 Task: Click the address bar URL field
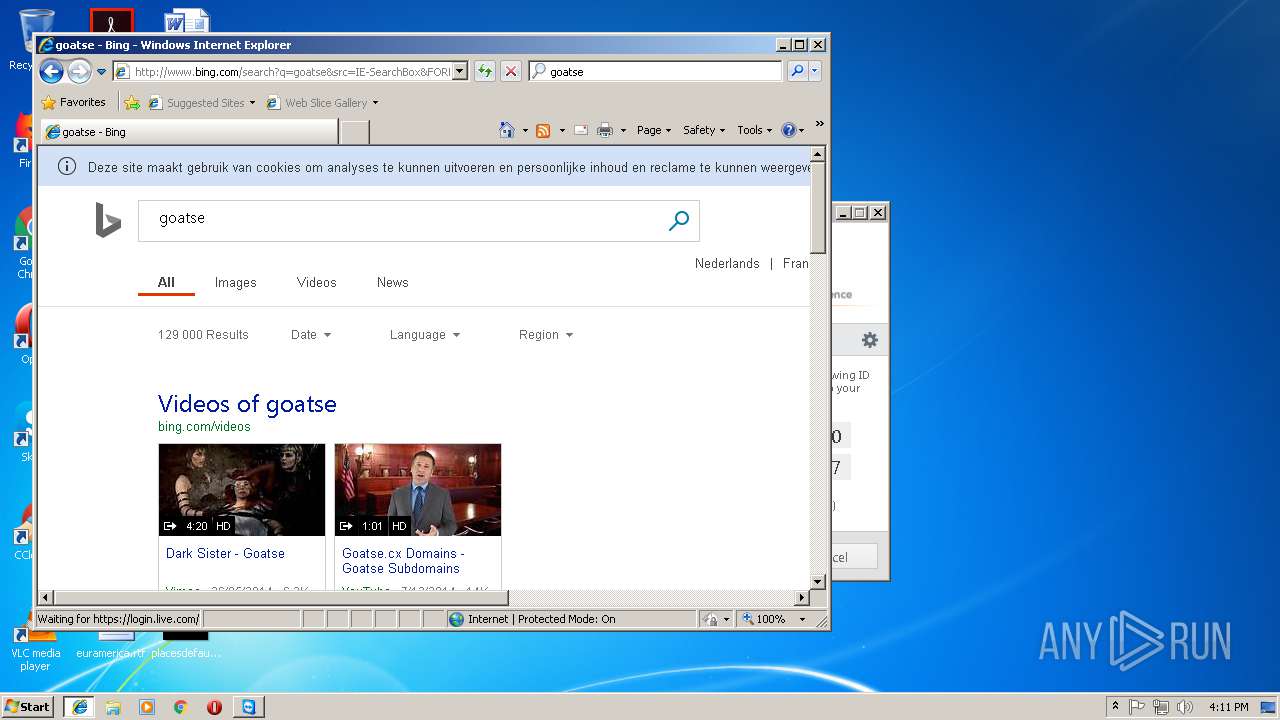click(x=290, y=71)
